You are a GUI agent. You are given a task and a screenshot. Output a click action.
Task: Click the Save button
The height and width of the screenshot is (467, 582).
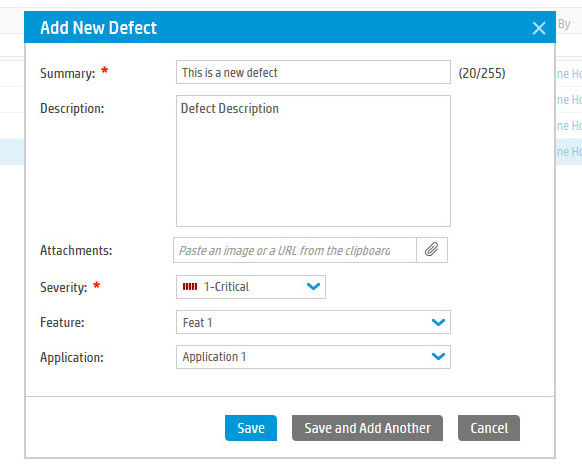coord(251,428)
